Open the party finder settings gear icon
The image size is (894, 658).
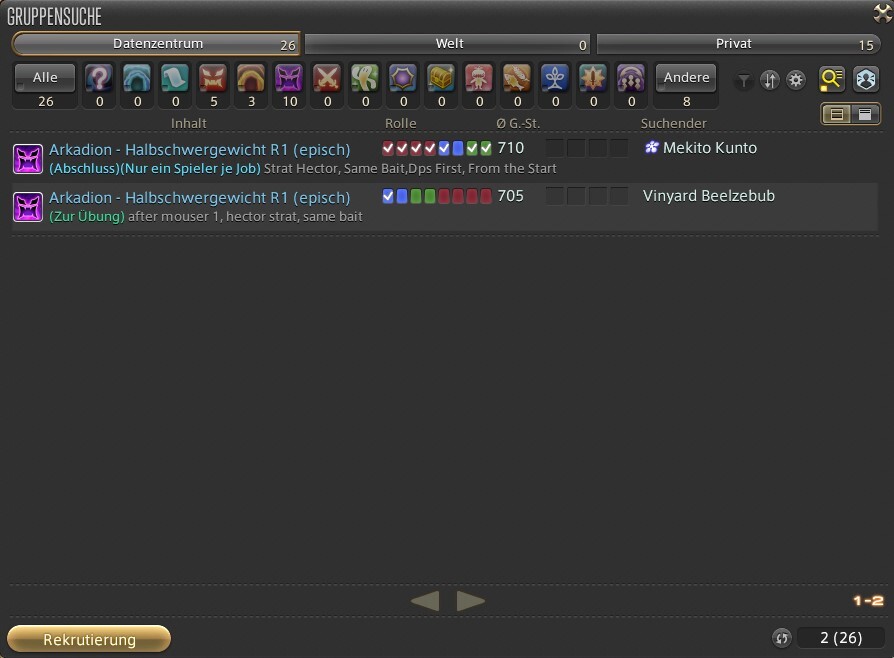point(796,81)
